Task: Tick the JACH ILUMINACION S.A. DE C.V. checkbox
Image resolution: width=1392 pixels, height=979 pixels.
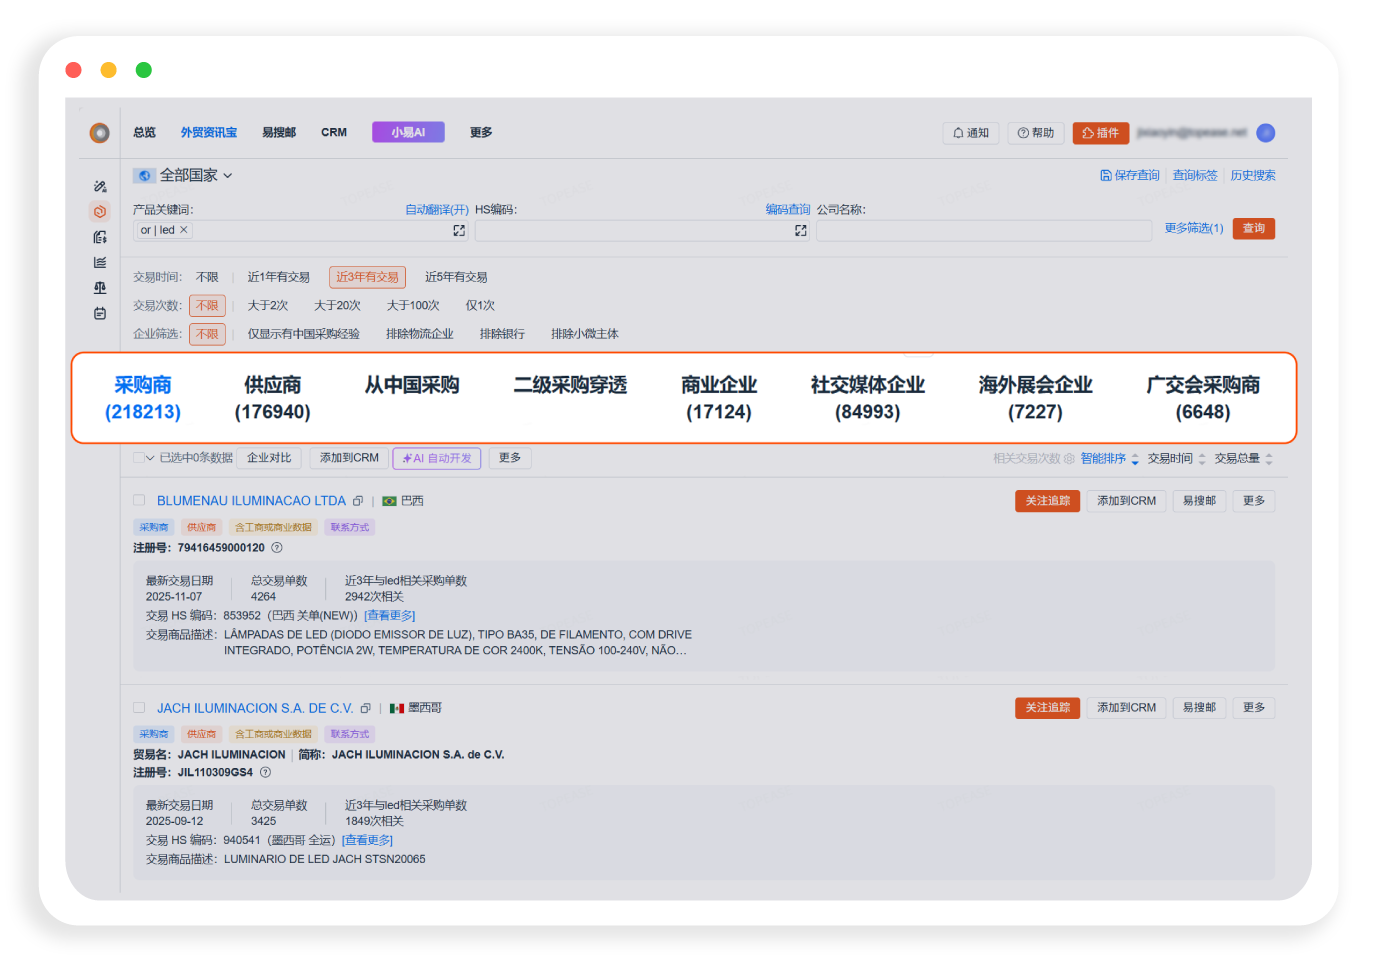Action: 139,708
